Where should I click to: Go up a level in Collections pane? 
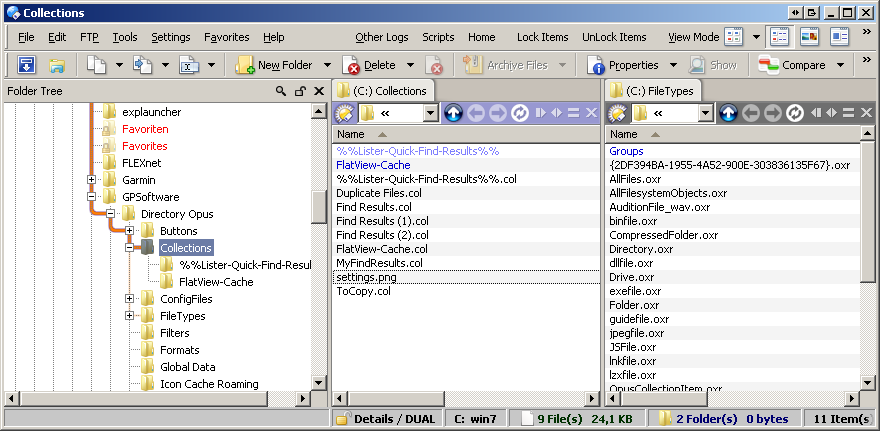pyautogui.click(x=453, y=113)
